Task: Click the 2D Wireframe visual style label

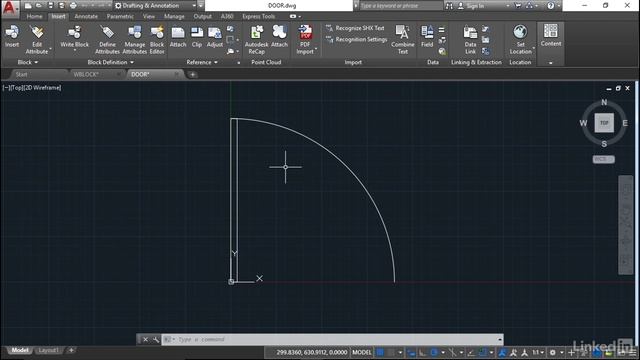Action: (x=43, y=88)
